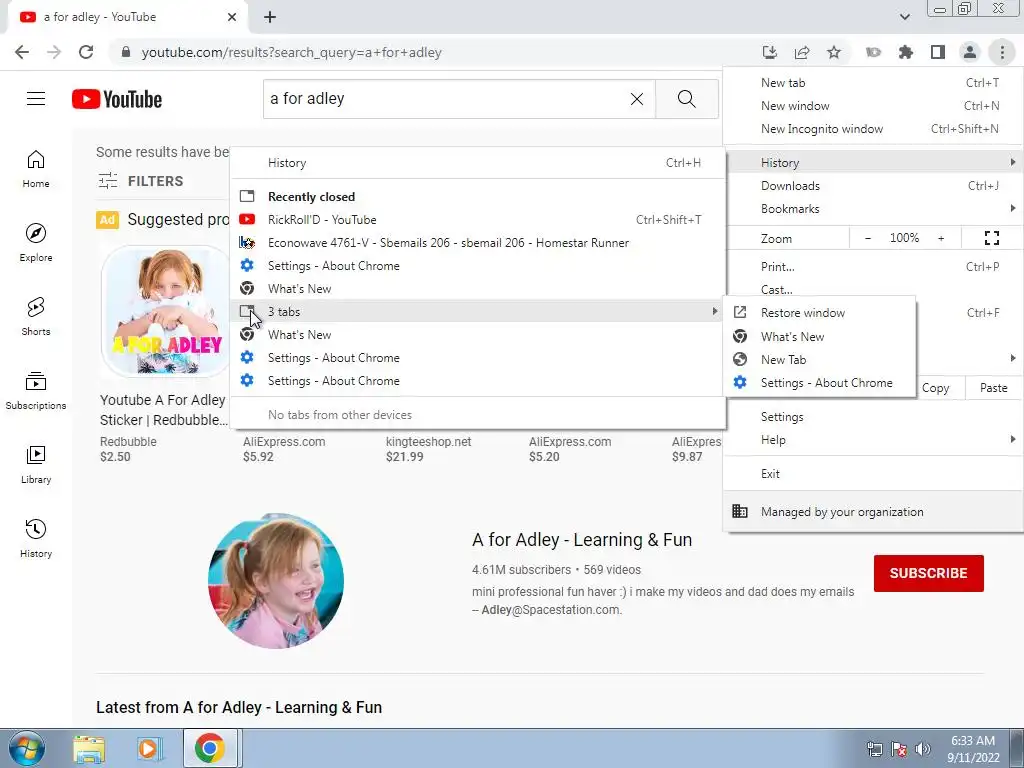Click the share this page icon
1024x768 pixels.
tap(802, 52)
